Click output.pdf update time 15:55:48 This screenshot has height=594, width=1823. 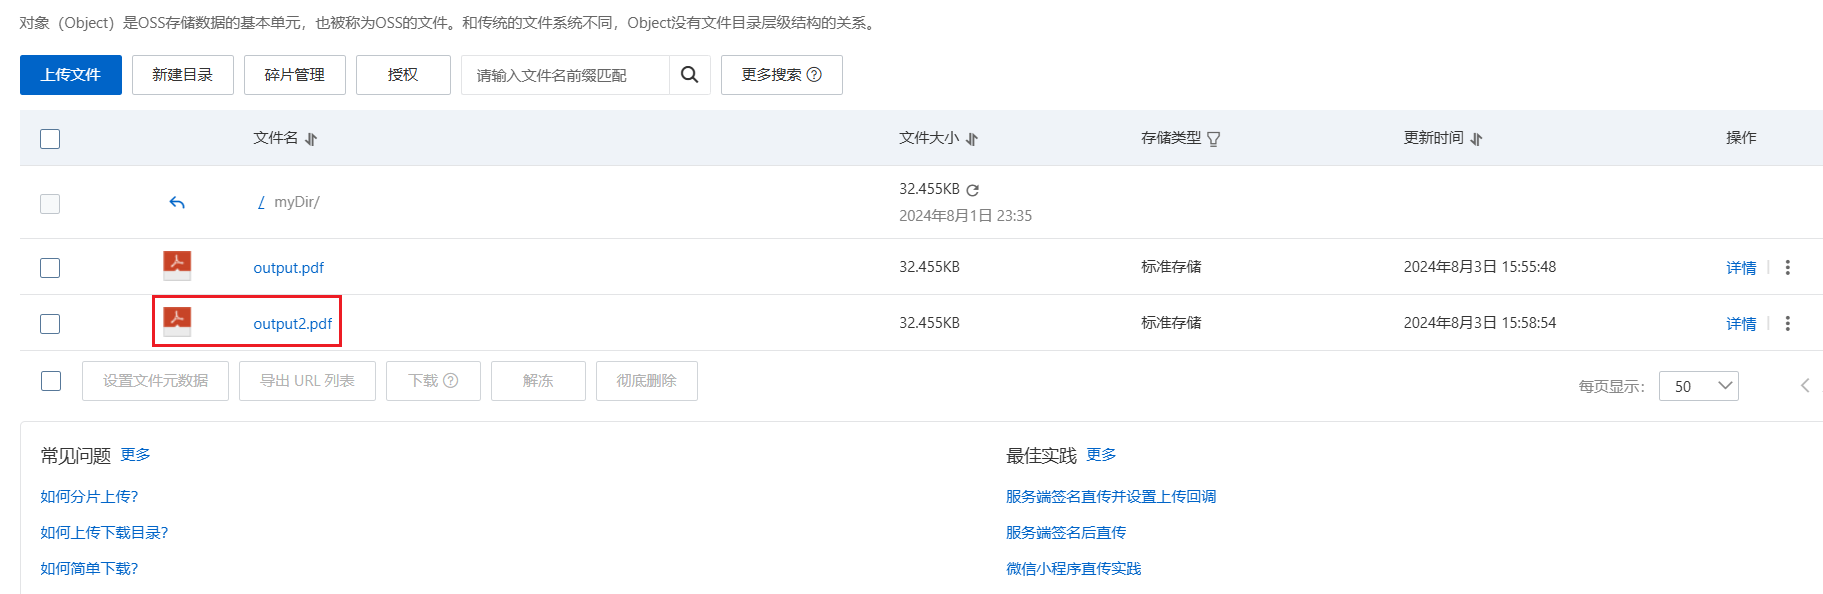[1479, 267]
